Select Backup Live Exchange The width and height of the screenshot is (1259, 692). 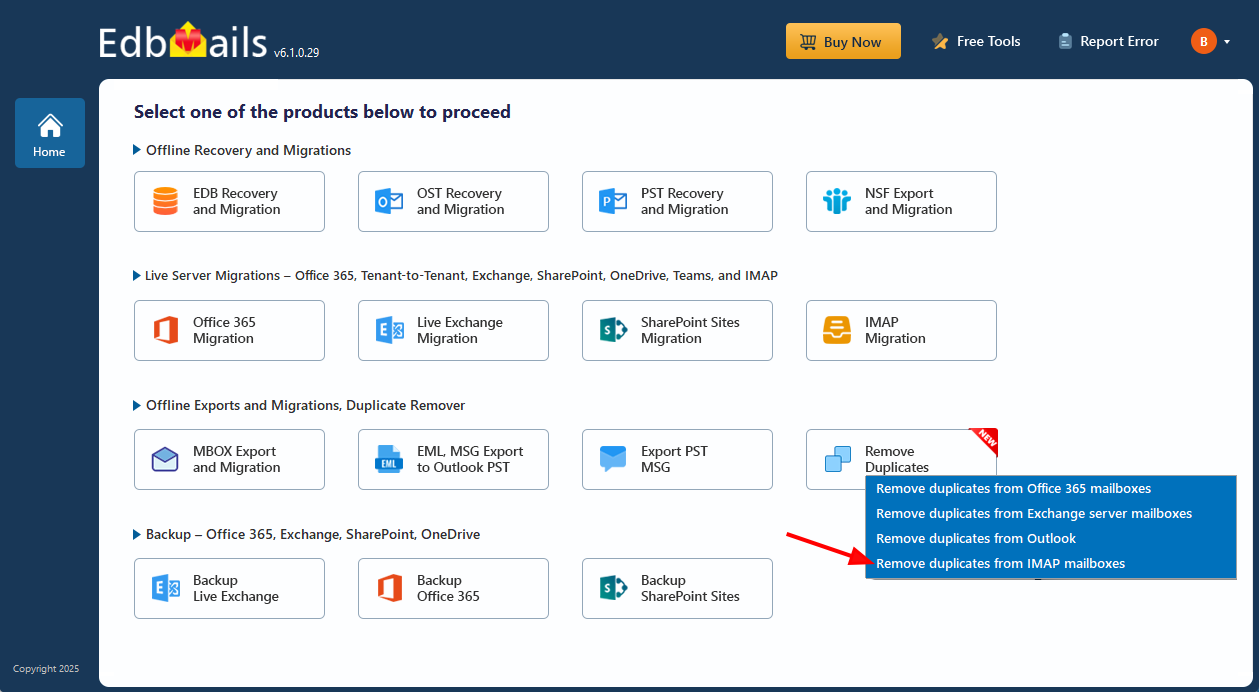[x=228, y=588]
